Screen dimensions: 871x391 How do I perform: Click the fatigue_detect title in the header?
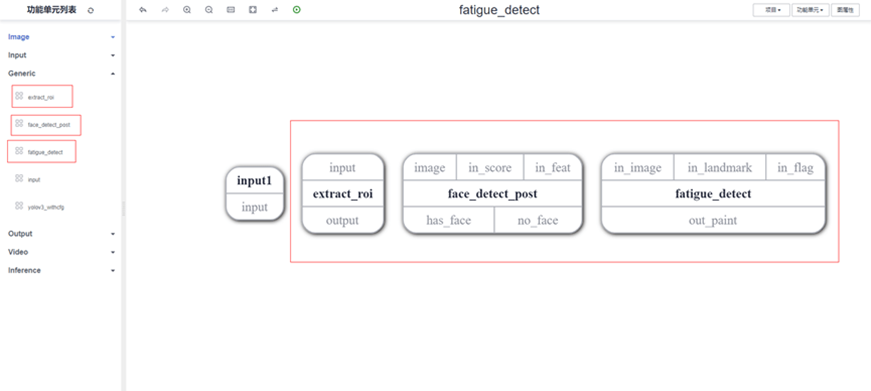[x=499, y=10]
